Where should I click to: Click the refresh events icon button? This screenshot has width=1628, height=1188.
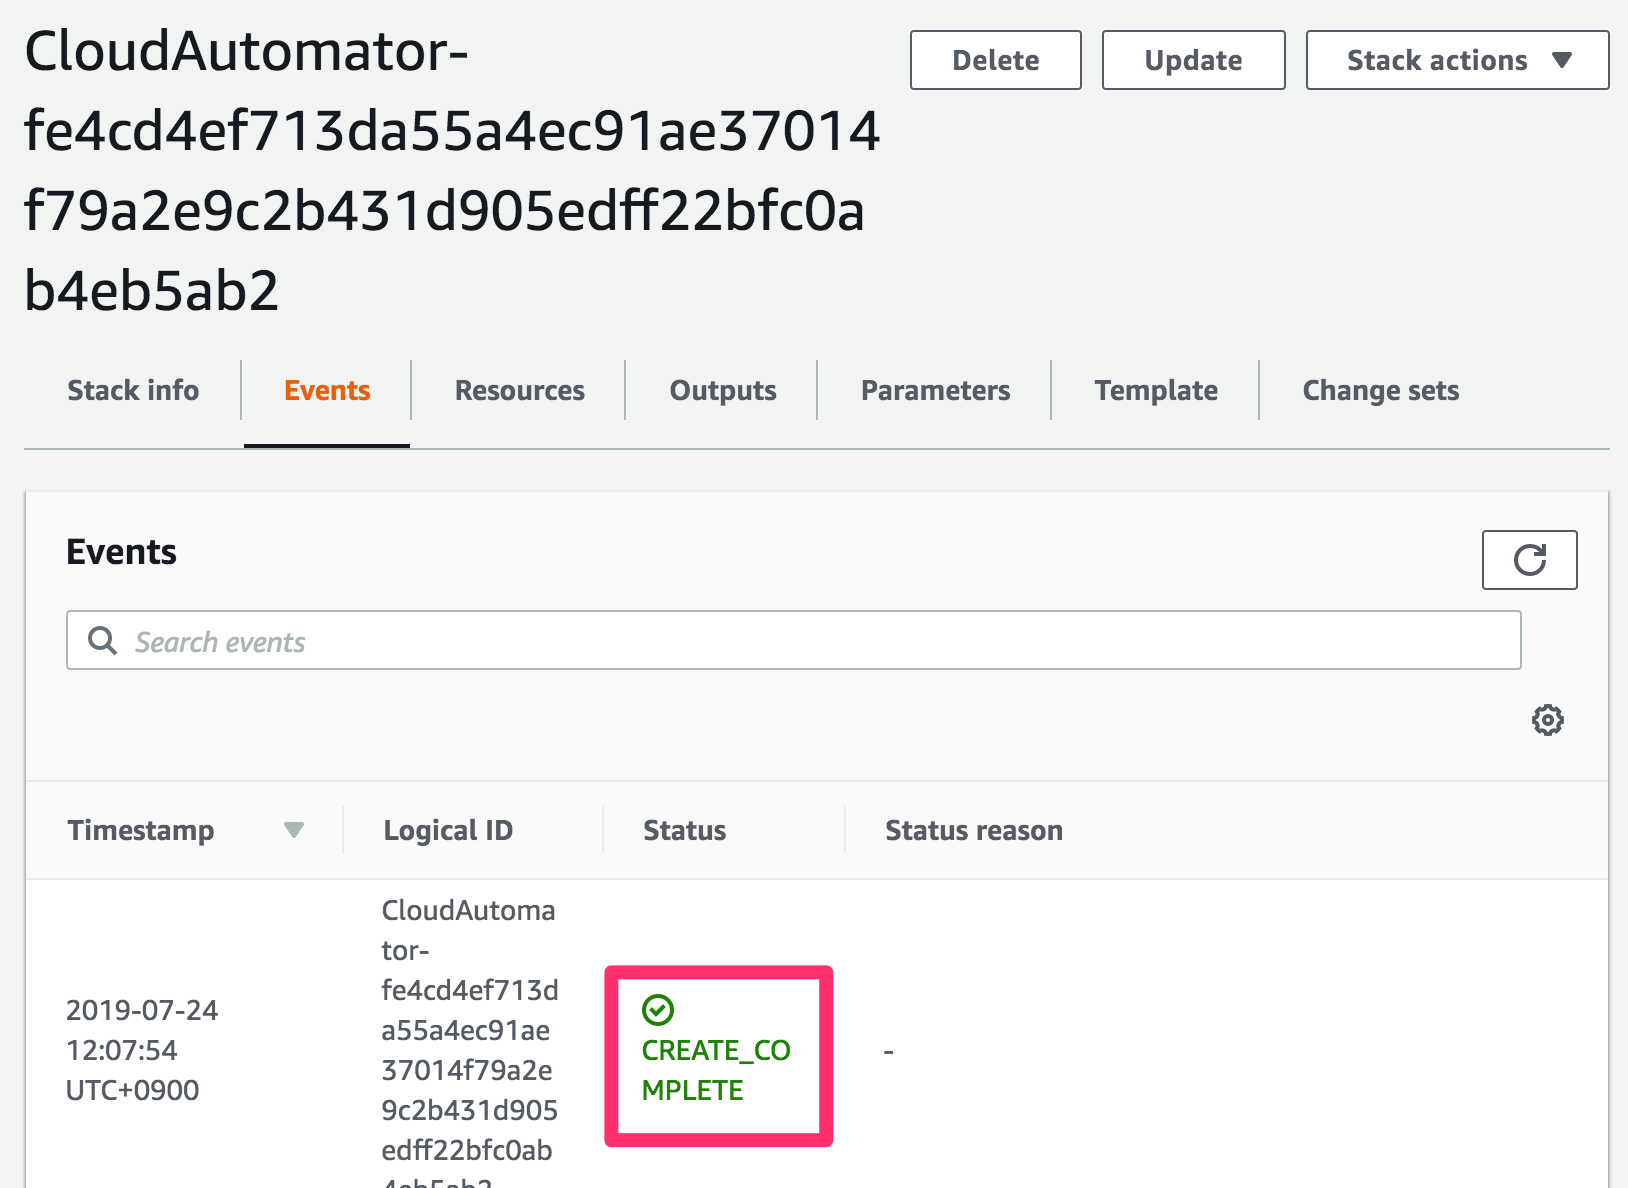(x=1529, y=560)
